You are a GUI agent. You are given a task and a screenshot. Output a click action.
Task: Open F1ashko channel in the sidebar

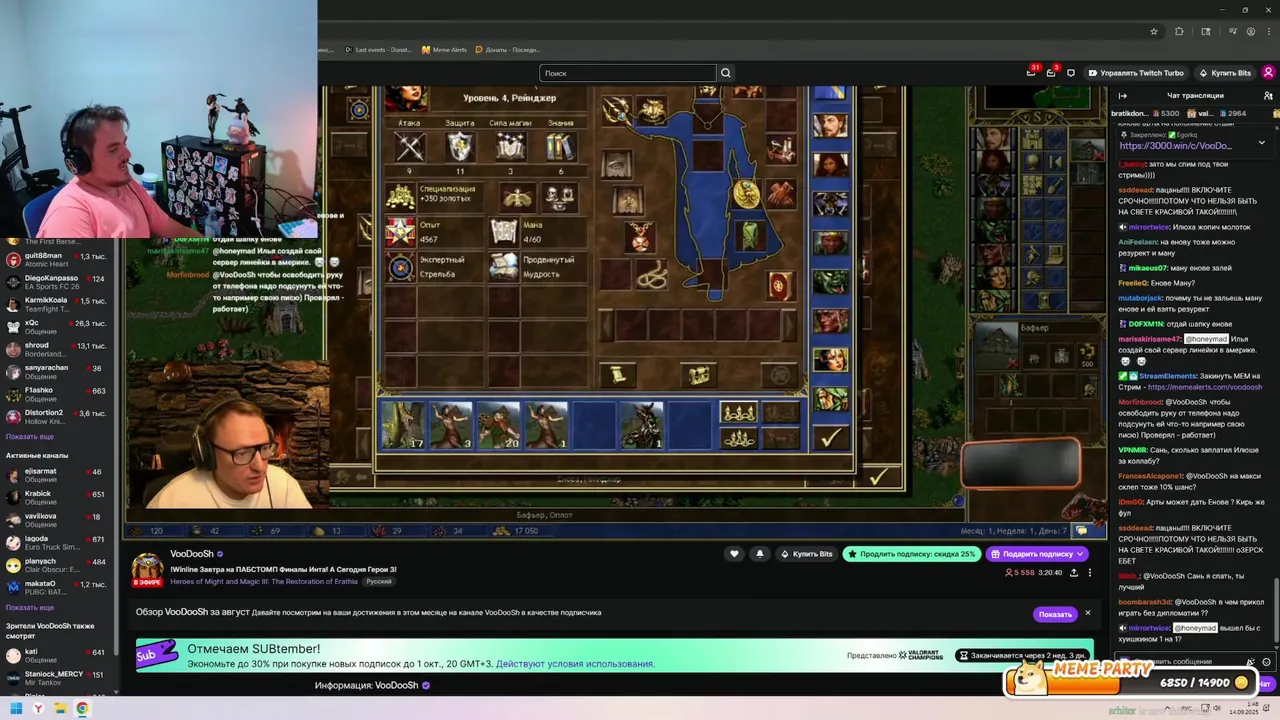click(x=59, y=394)
